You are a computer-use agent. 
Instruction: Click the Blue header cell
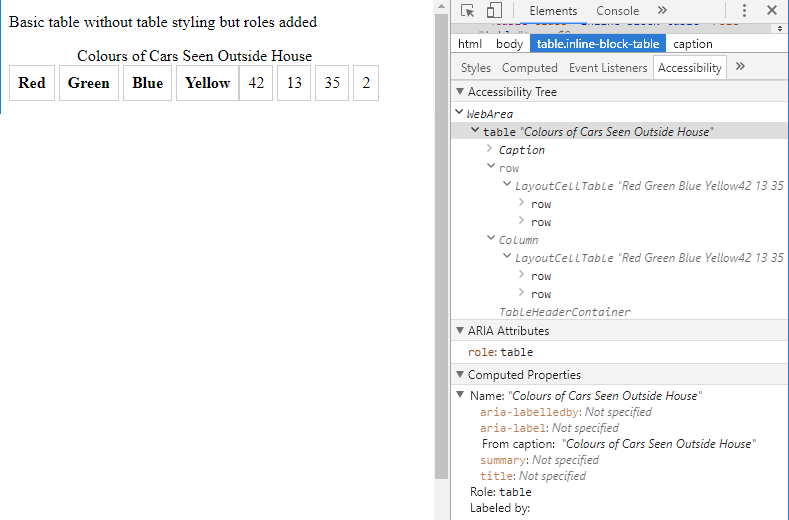pos(147,83)
